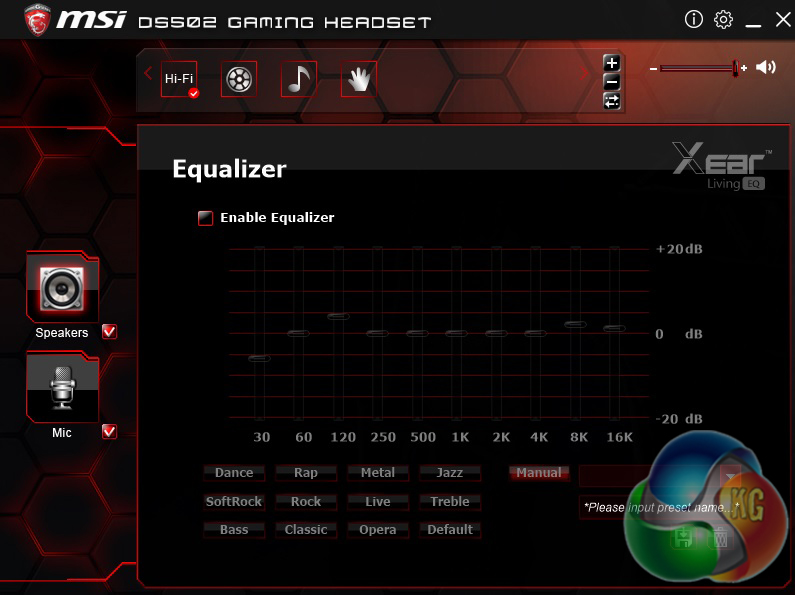The width and height of the screenshot is (795, 595).
Task: Select the Hi-Fi sound profile
Action: (179, 79)
